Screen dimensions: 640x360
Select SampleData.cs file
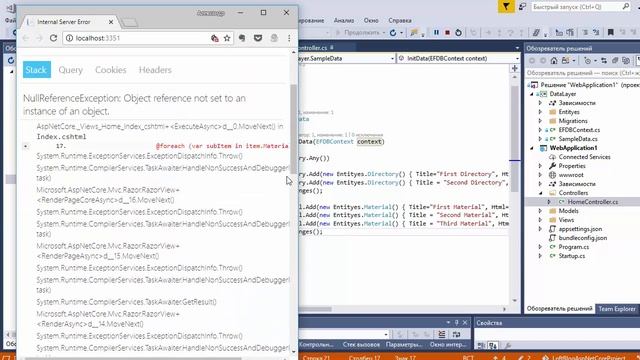click(x=578, y=139)
